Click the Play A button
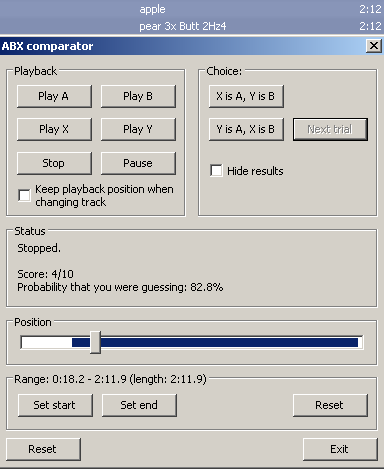Screen dimensions: 384x469 [54, 96]
